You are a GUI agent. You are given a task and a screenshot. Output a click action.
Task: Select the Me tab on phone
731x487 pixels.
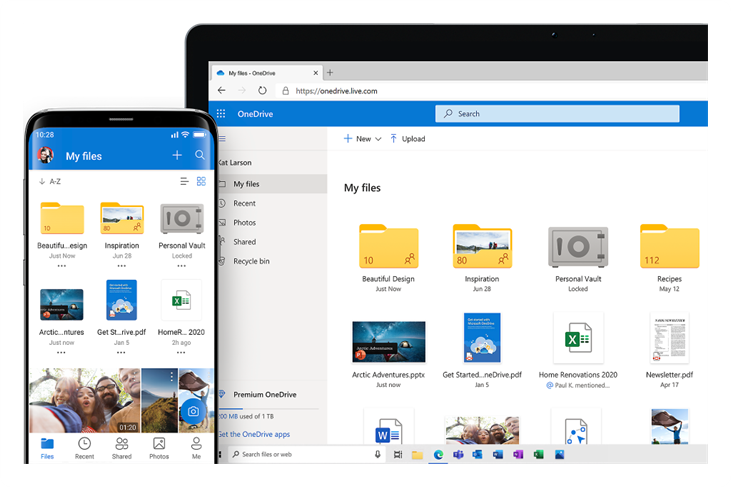tap(196, 448)
